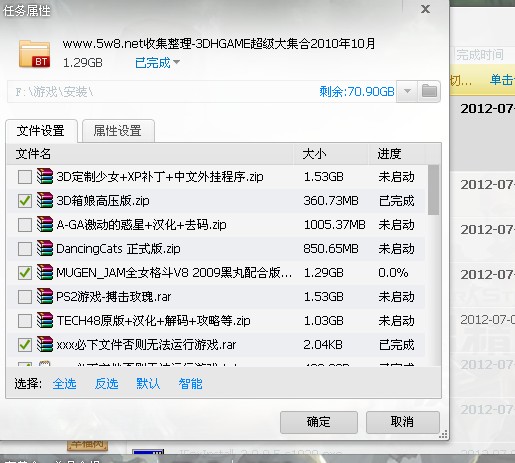The width and height of the screenshot is (515, 463).
Task: Click the file list vertical scrollbar
Action: click(433, 266)
